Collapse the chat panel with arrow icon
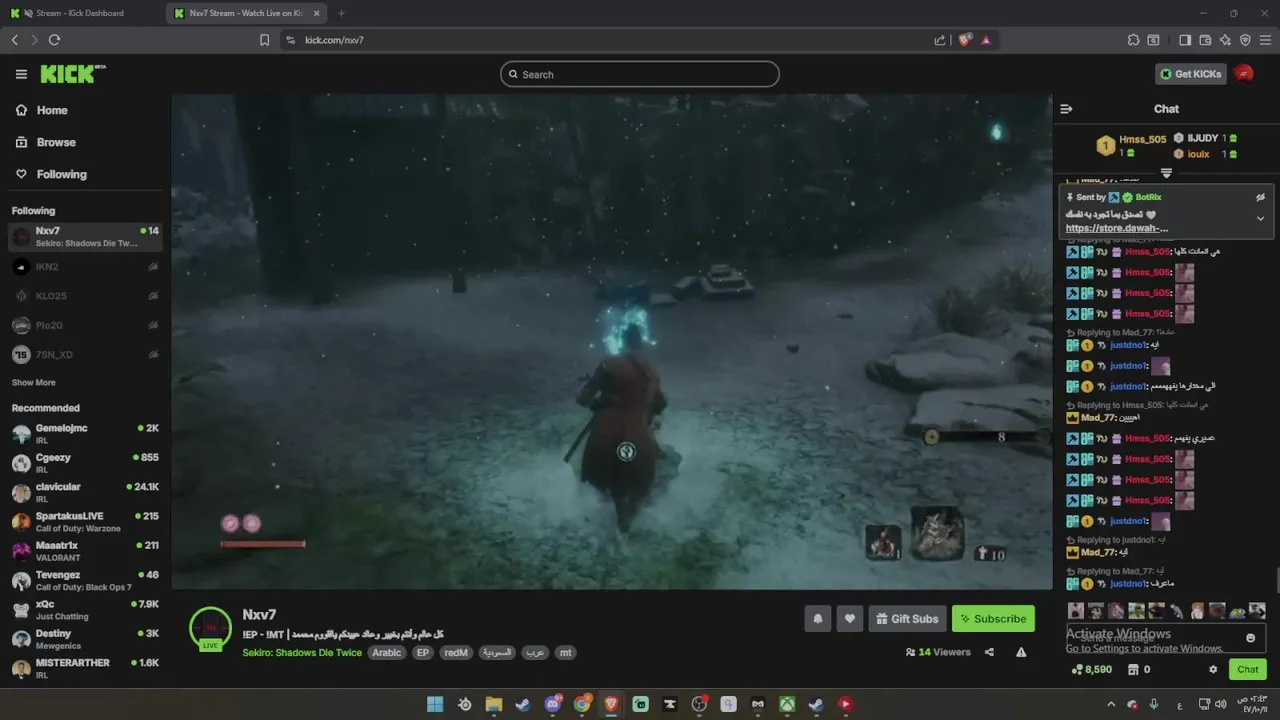Image resolution: width=1280 pixels, height=720 pixels. (1066, 109)
